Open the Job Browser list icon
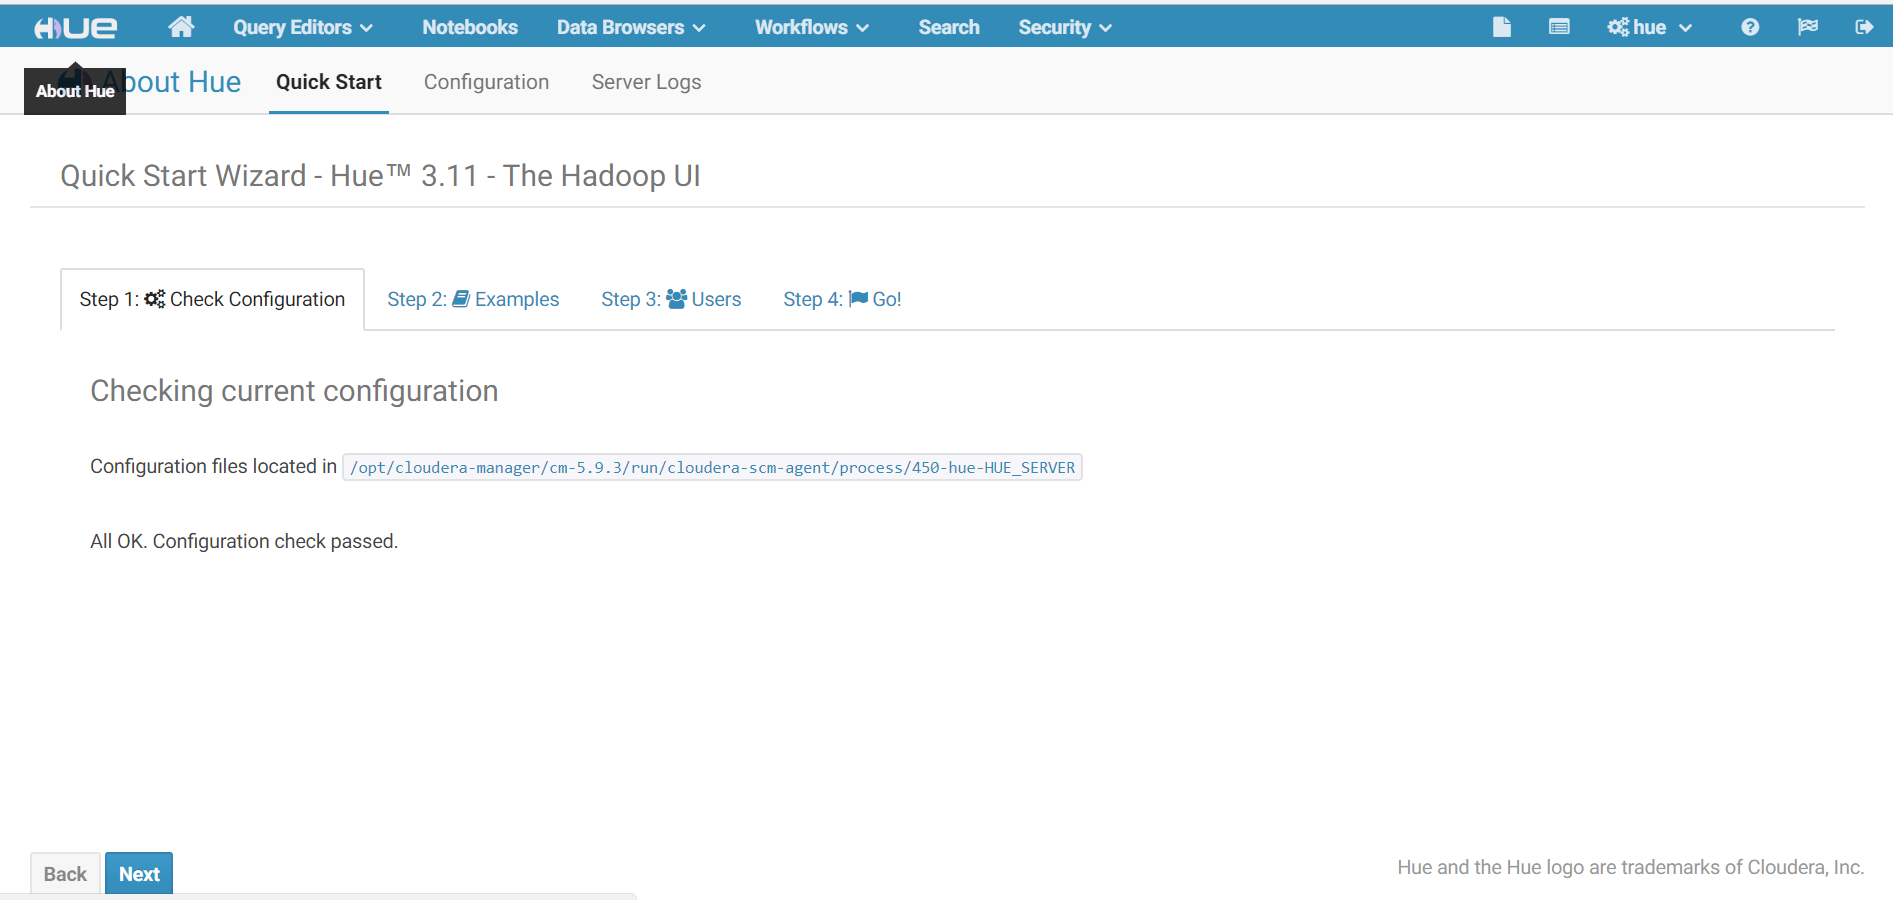This screenshot has height=900, width=1893. (x=1559, y=27)
